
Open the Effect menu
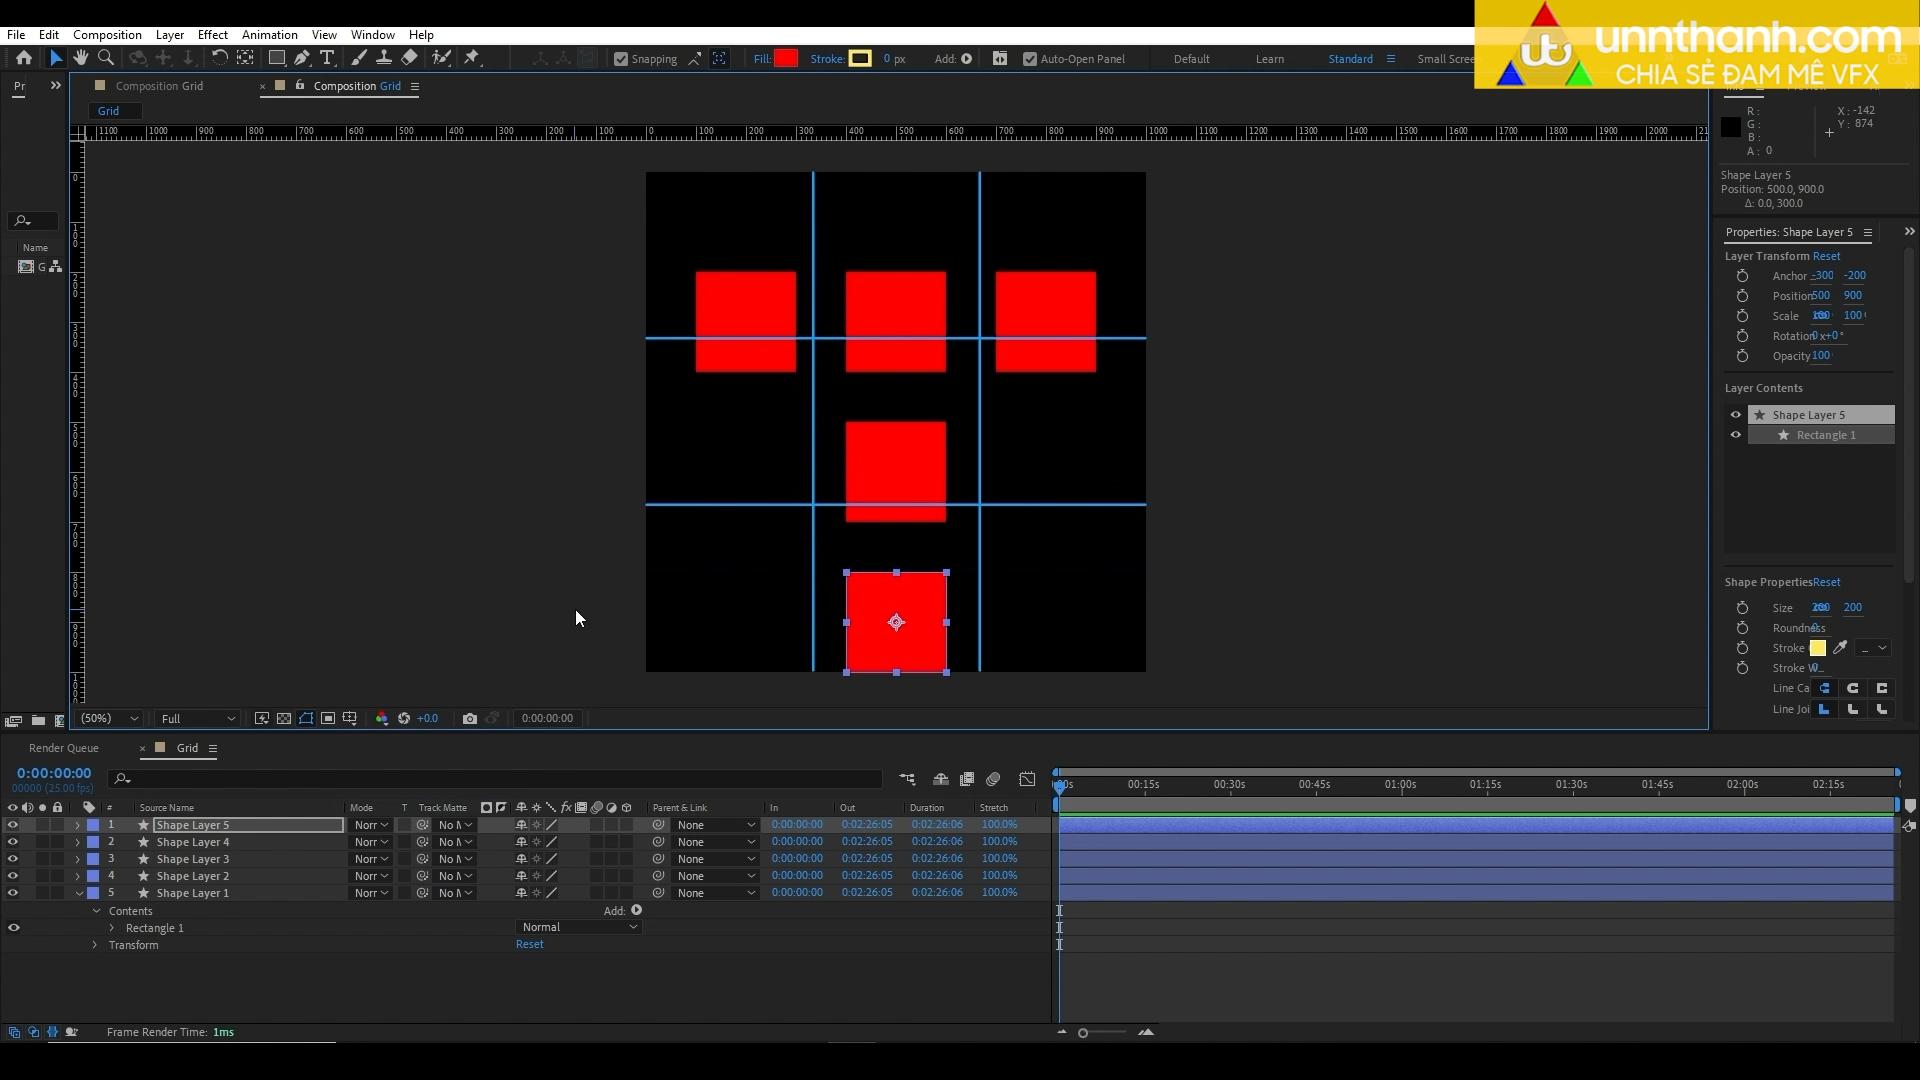213,34
